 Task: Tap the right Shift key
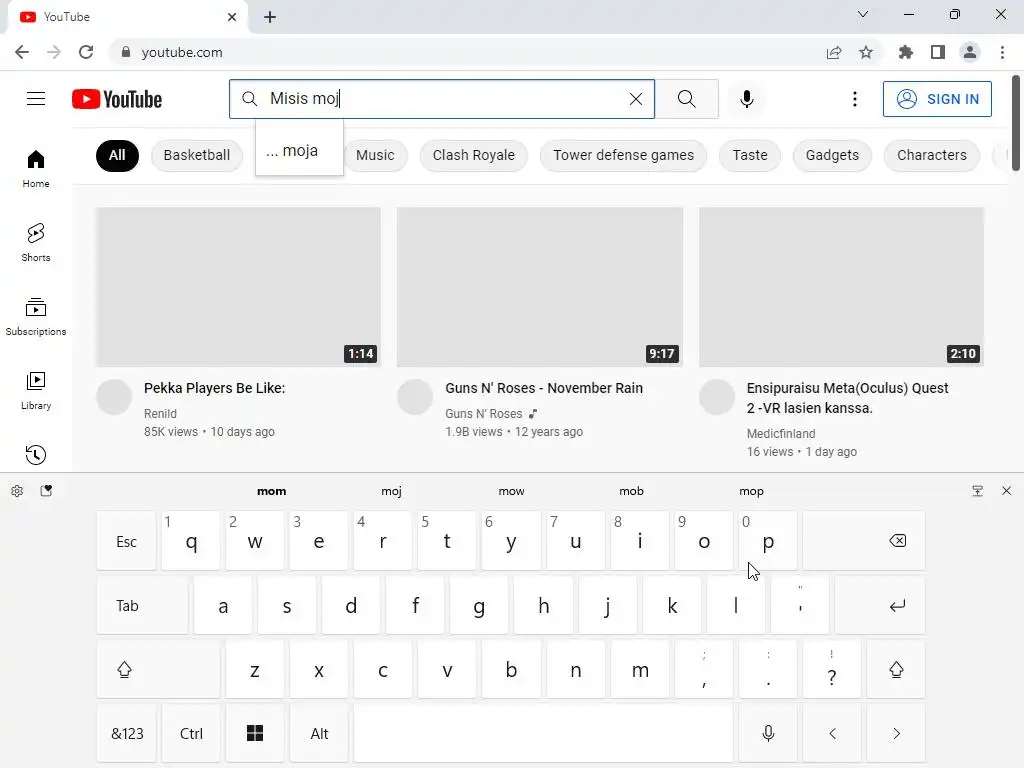pos(896,669)
